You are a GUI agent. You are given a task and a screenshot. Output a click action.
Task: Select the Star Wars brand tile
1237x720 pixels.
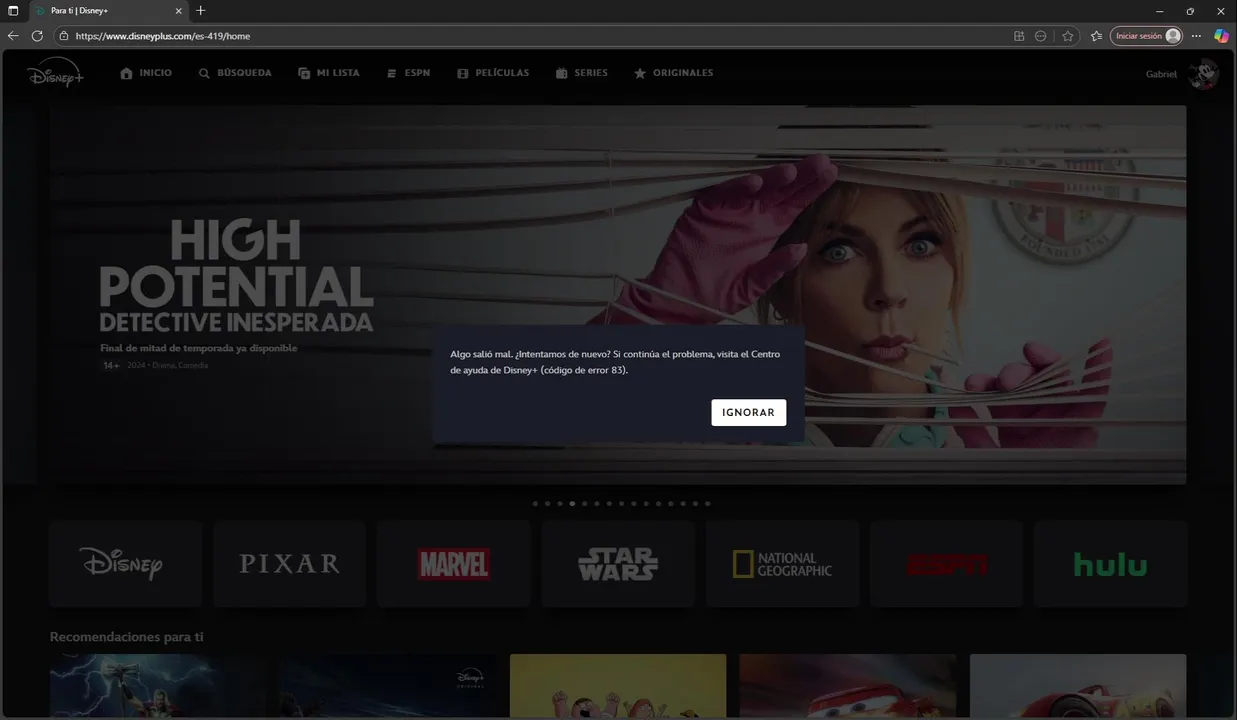(618, 563)
